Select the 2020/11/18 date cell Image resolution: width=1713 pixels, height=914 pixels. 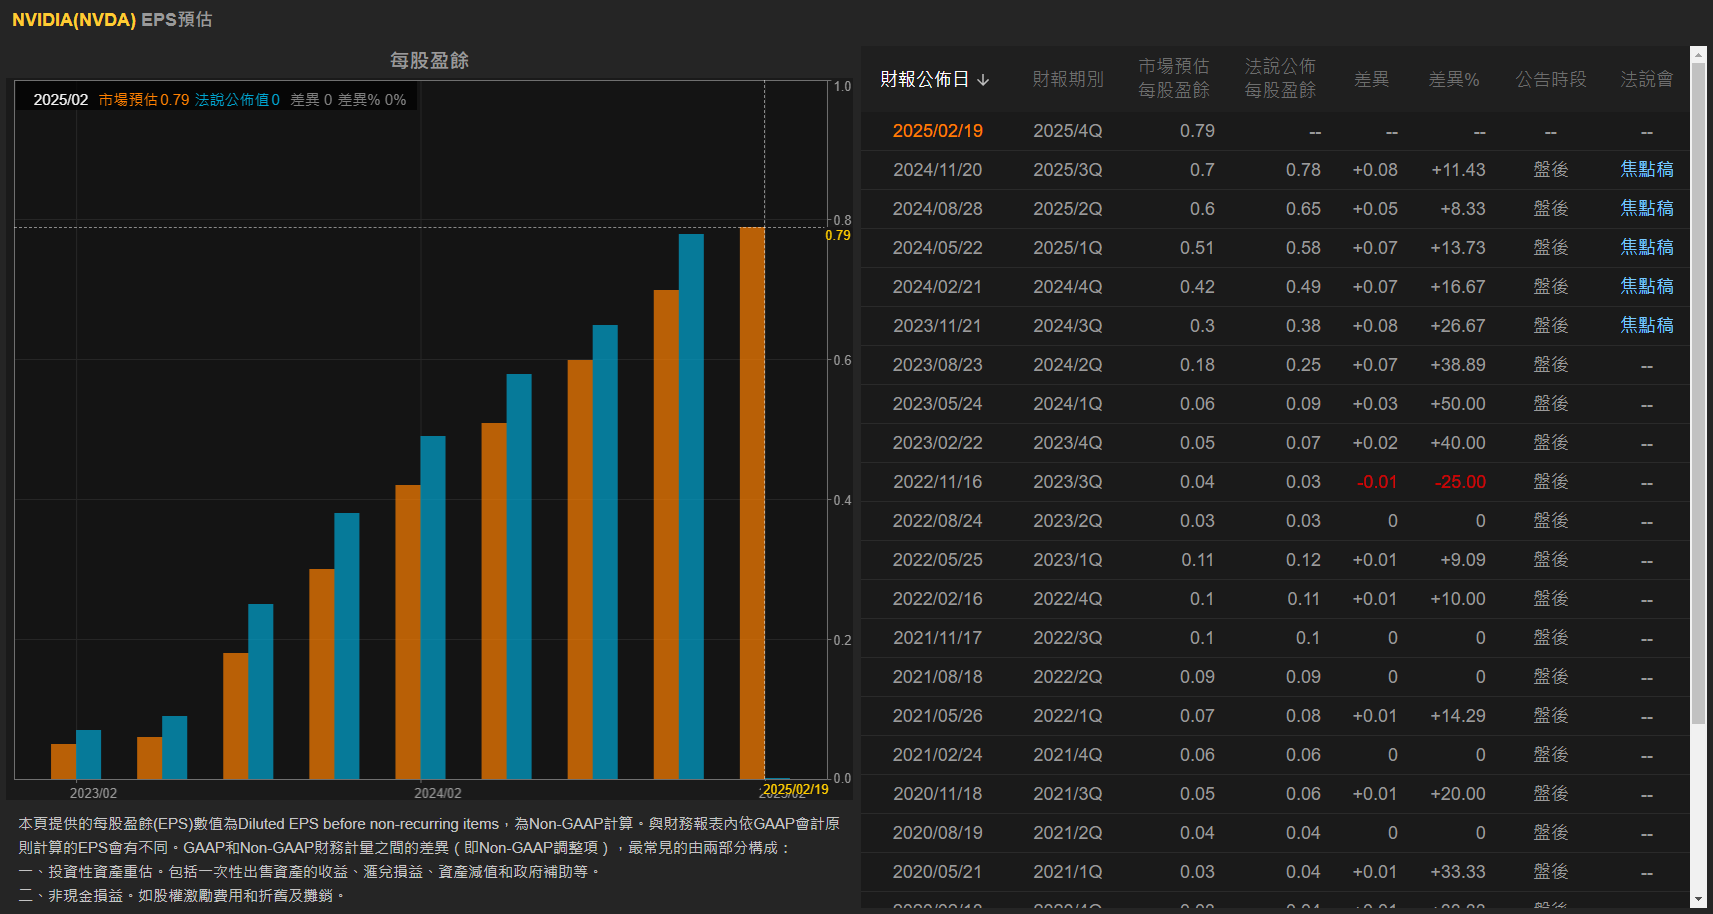click(x=937, y=794)
